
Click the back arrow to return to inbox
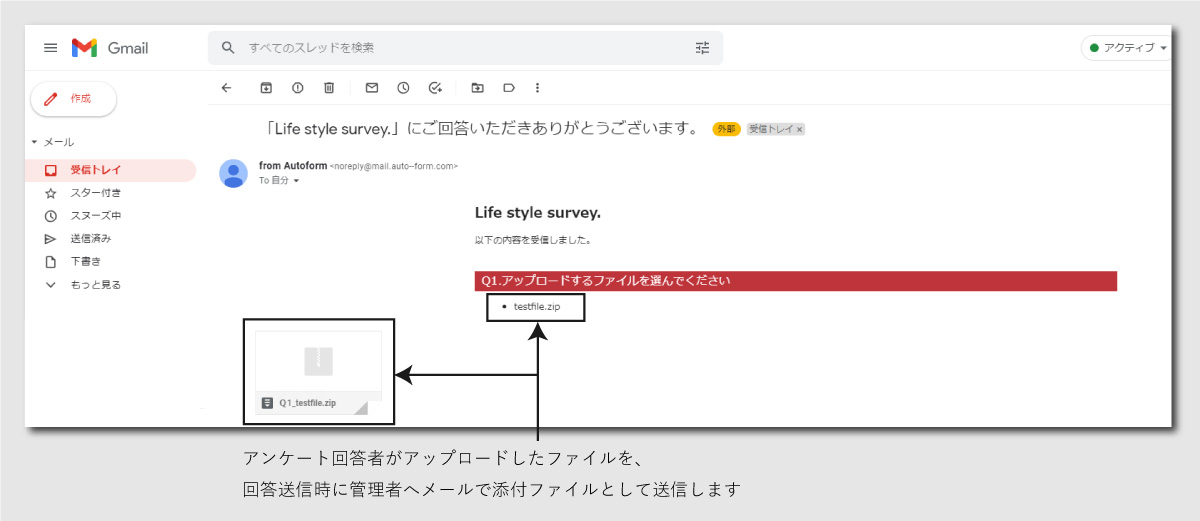coord(226,88)
